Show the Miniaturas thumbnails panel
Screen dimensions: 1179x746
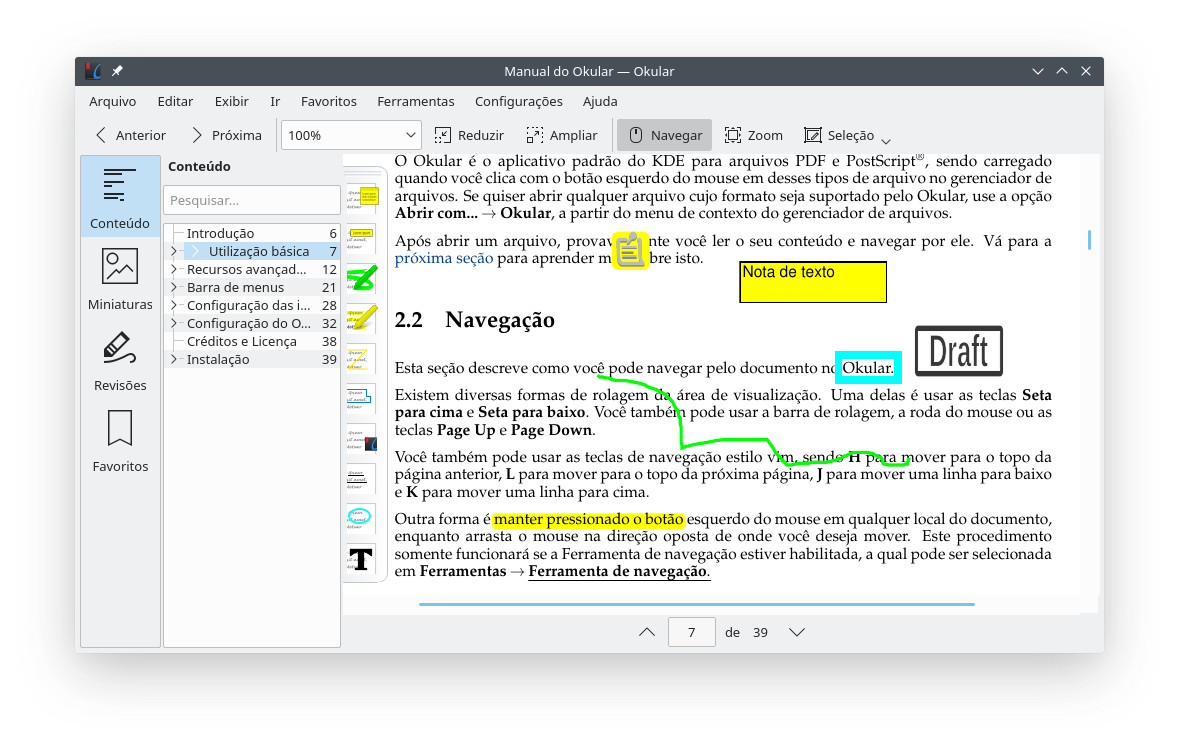120,278
